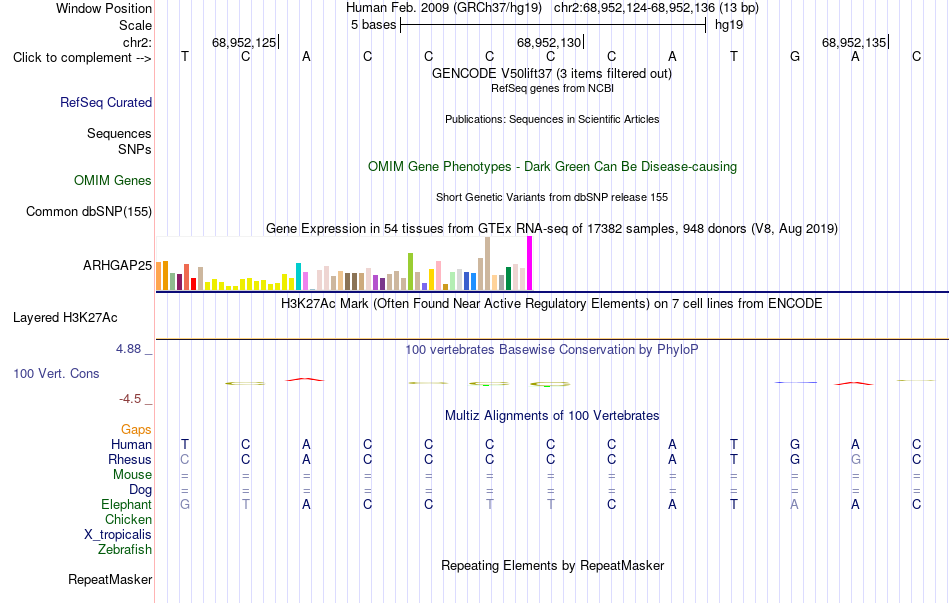Open the 100 Vert. Cons track label
The width and height of the screenshot is (950, 603).
(x=56, y=373)
